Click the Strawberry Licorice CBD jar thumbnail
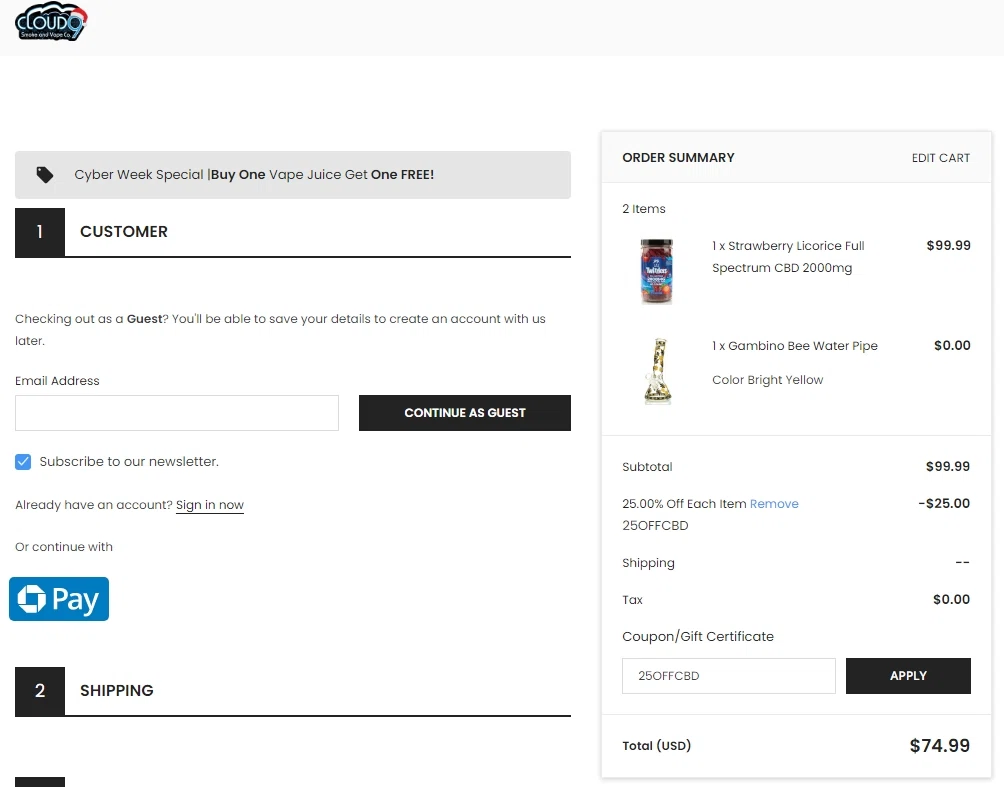 [657, 271]
